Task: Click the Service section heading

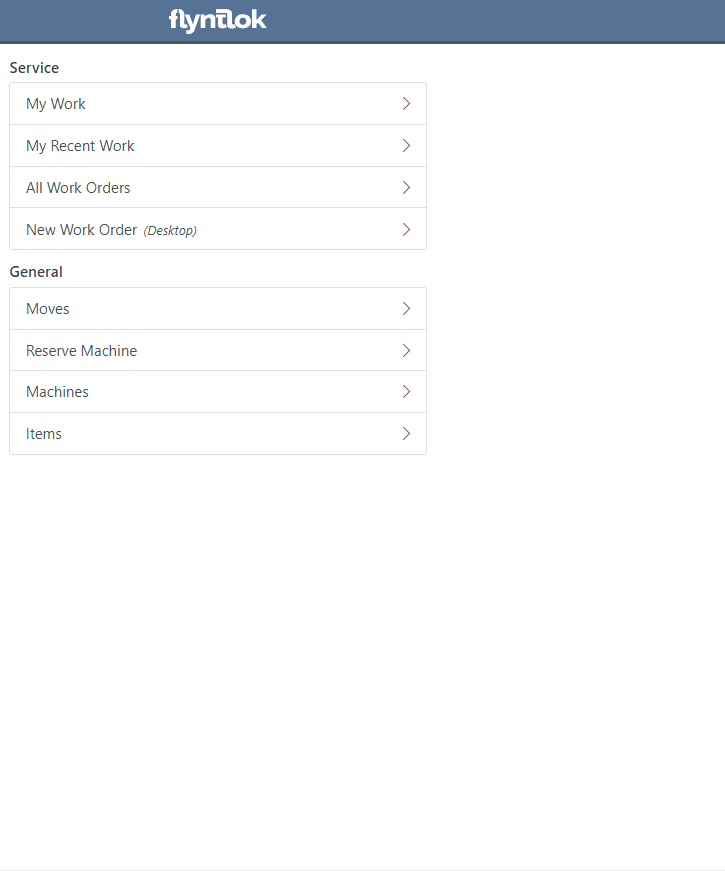Action: (34, 68)
